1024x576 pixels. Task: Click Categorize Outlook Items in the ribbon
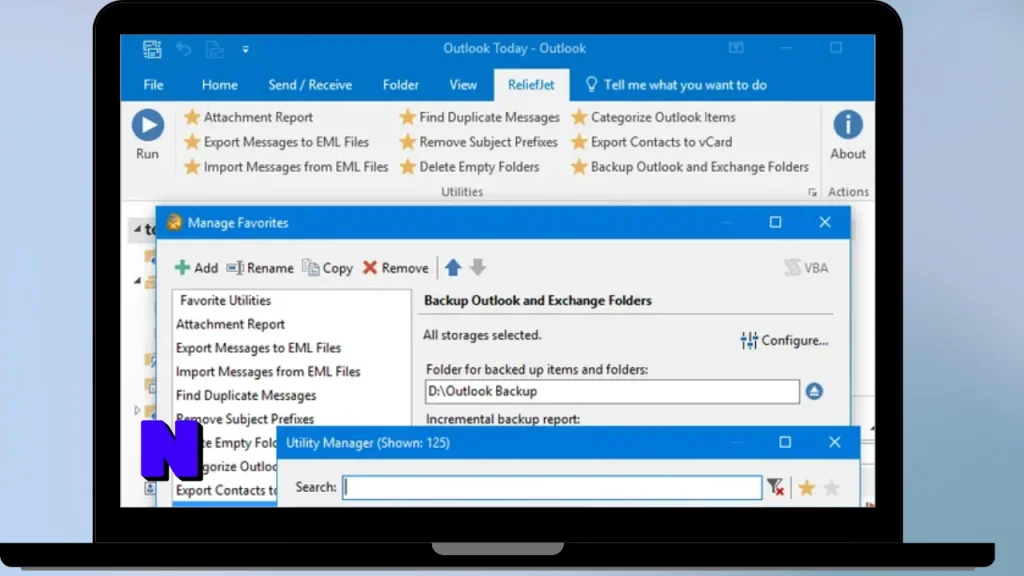[x=654, y=118]
